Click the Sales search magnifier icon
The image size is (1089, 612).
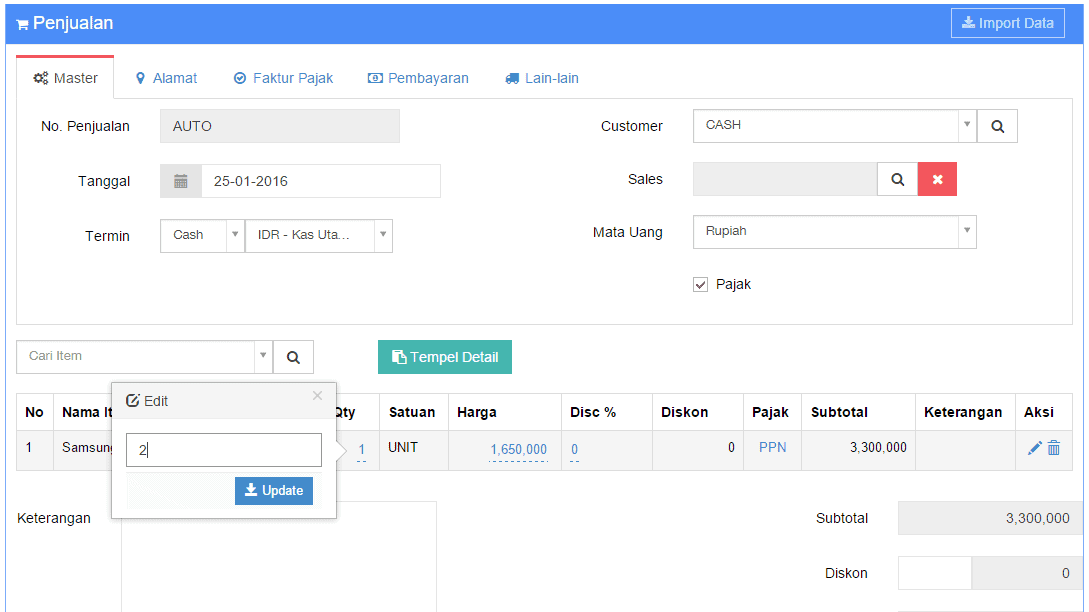click(897, 179)
